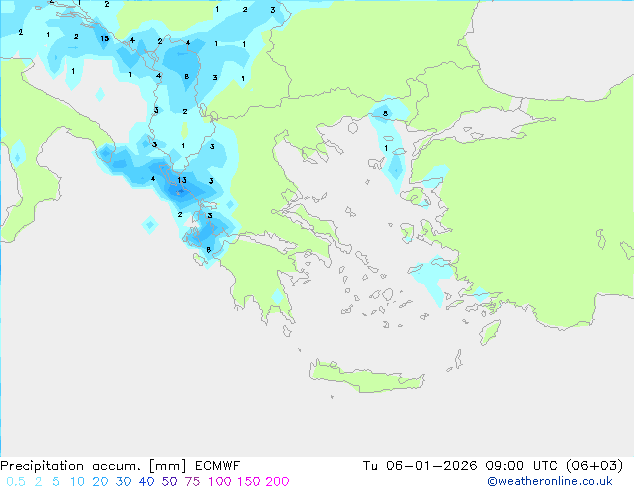
Task: Select the legend value 150
Action: click(x=249, y=482)
